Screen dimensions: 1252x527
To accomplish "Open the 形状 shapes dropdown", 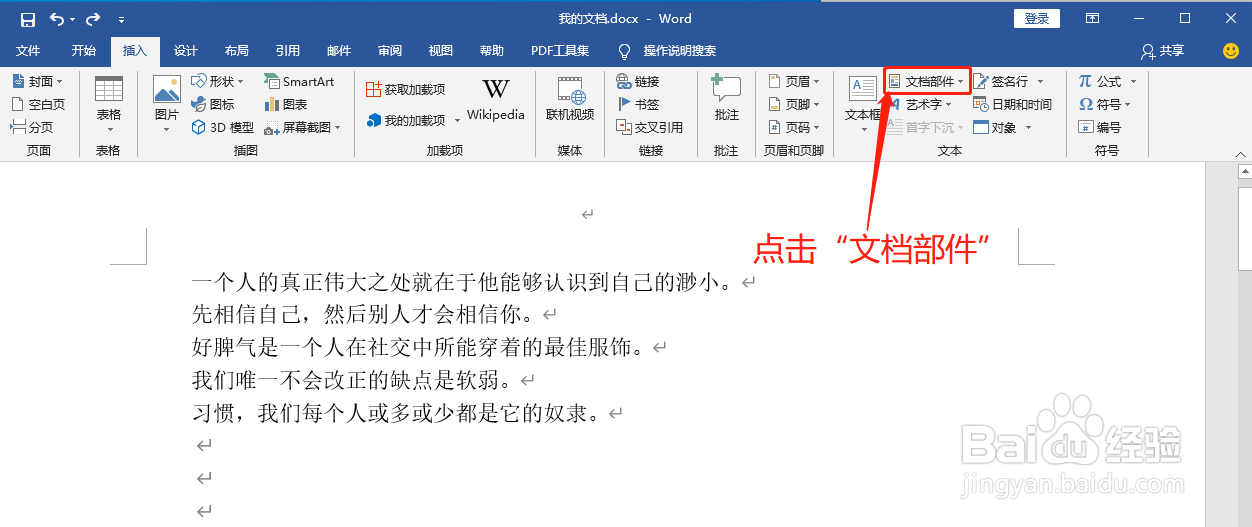I will 216,81.
